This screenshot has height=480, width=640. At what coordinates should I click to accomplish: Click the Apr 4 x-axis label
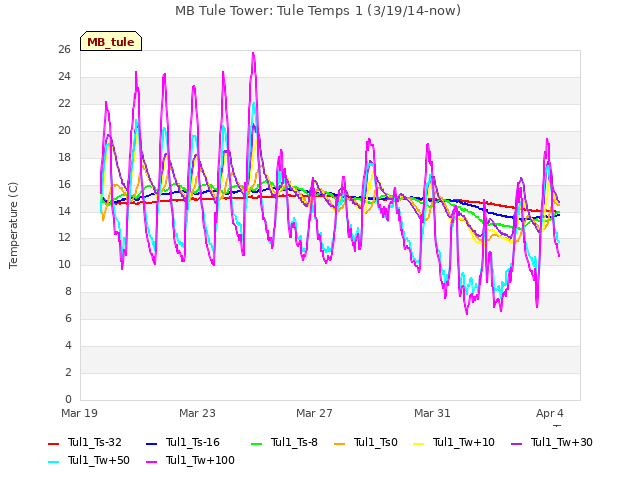(550, 413)
